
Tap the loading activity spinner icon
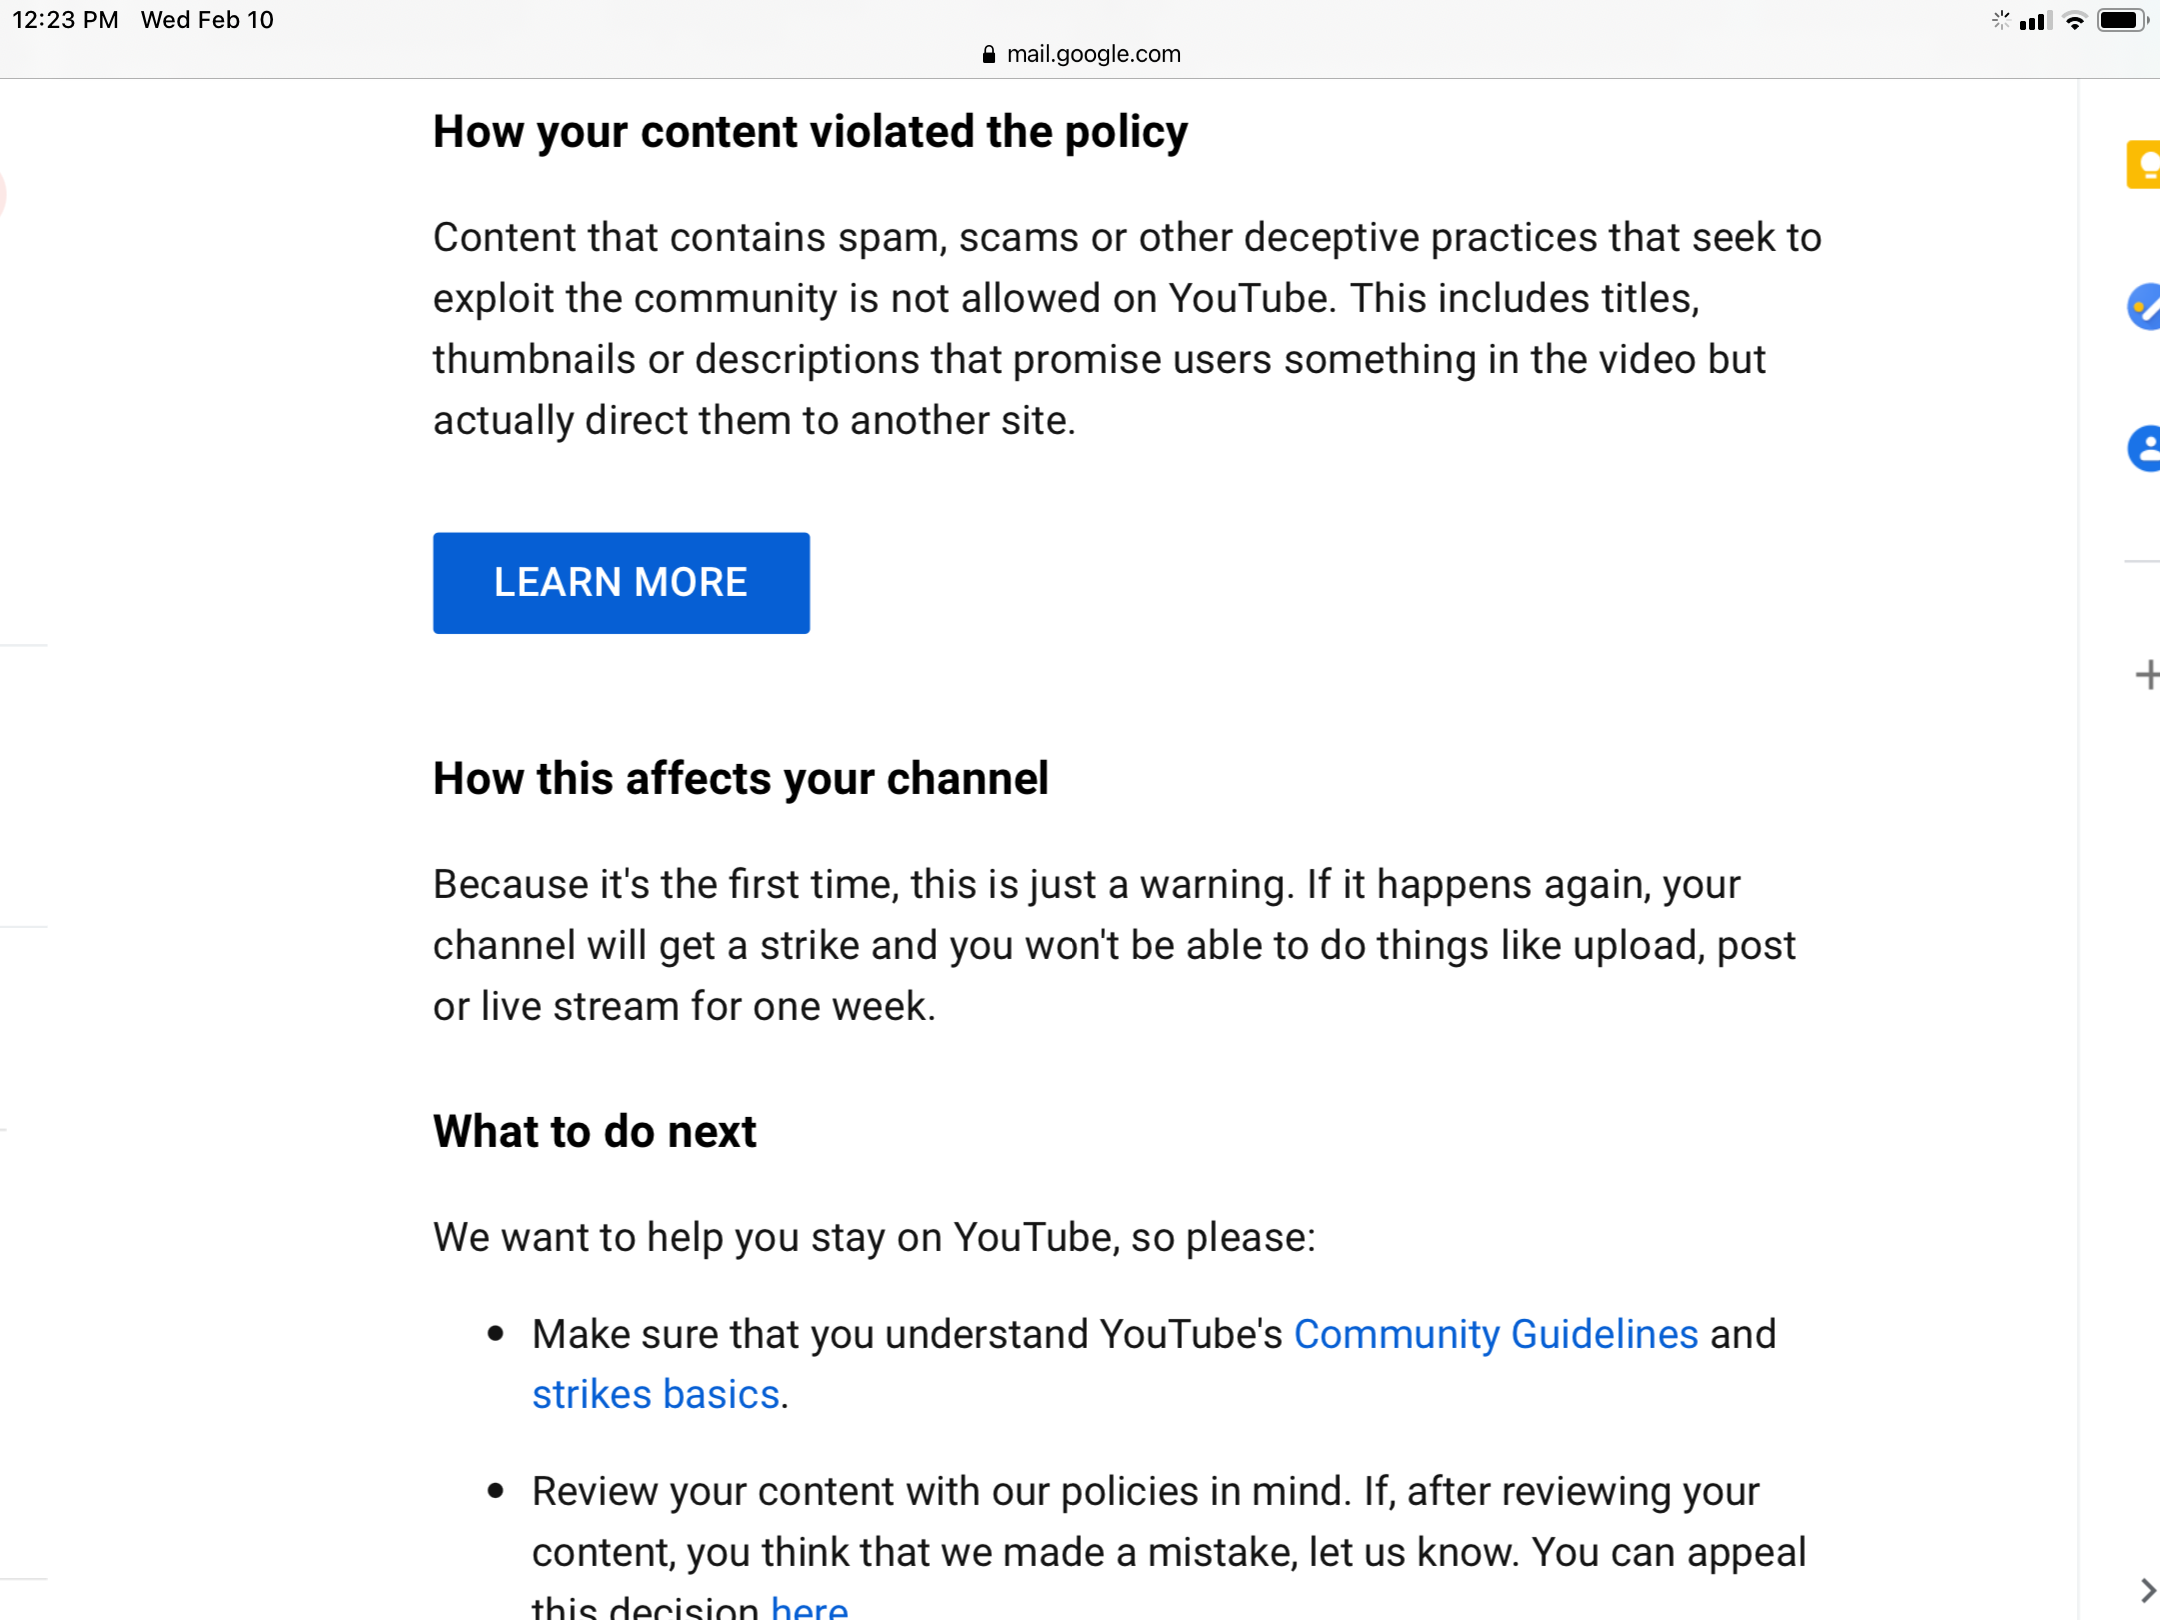pos(1999,20)
